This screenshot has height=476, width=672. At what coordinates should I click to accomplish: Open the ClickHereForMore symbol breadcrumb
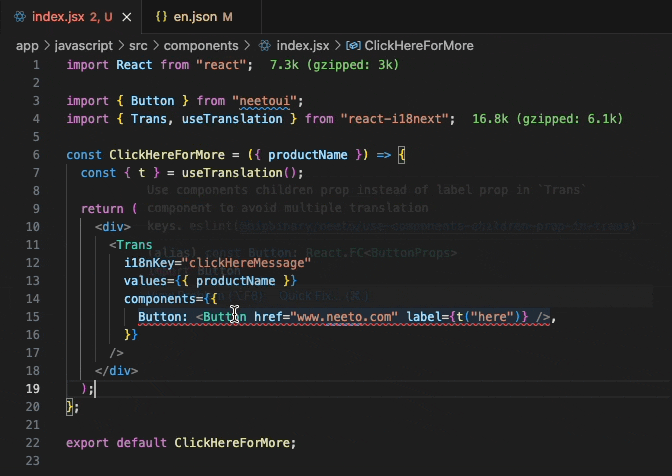(x=419, y=45)
